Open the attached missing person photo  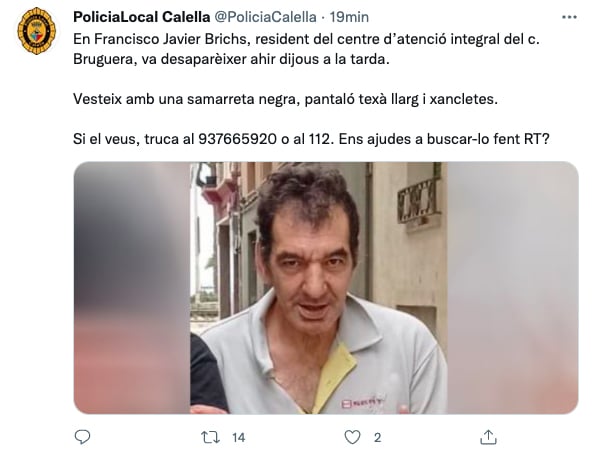tap(326, 288)
